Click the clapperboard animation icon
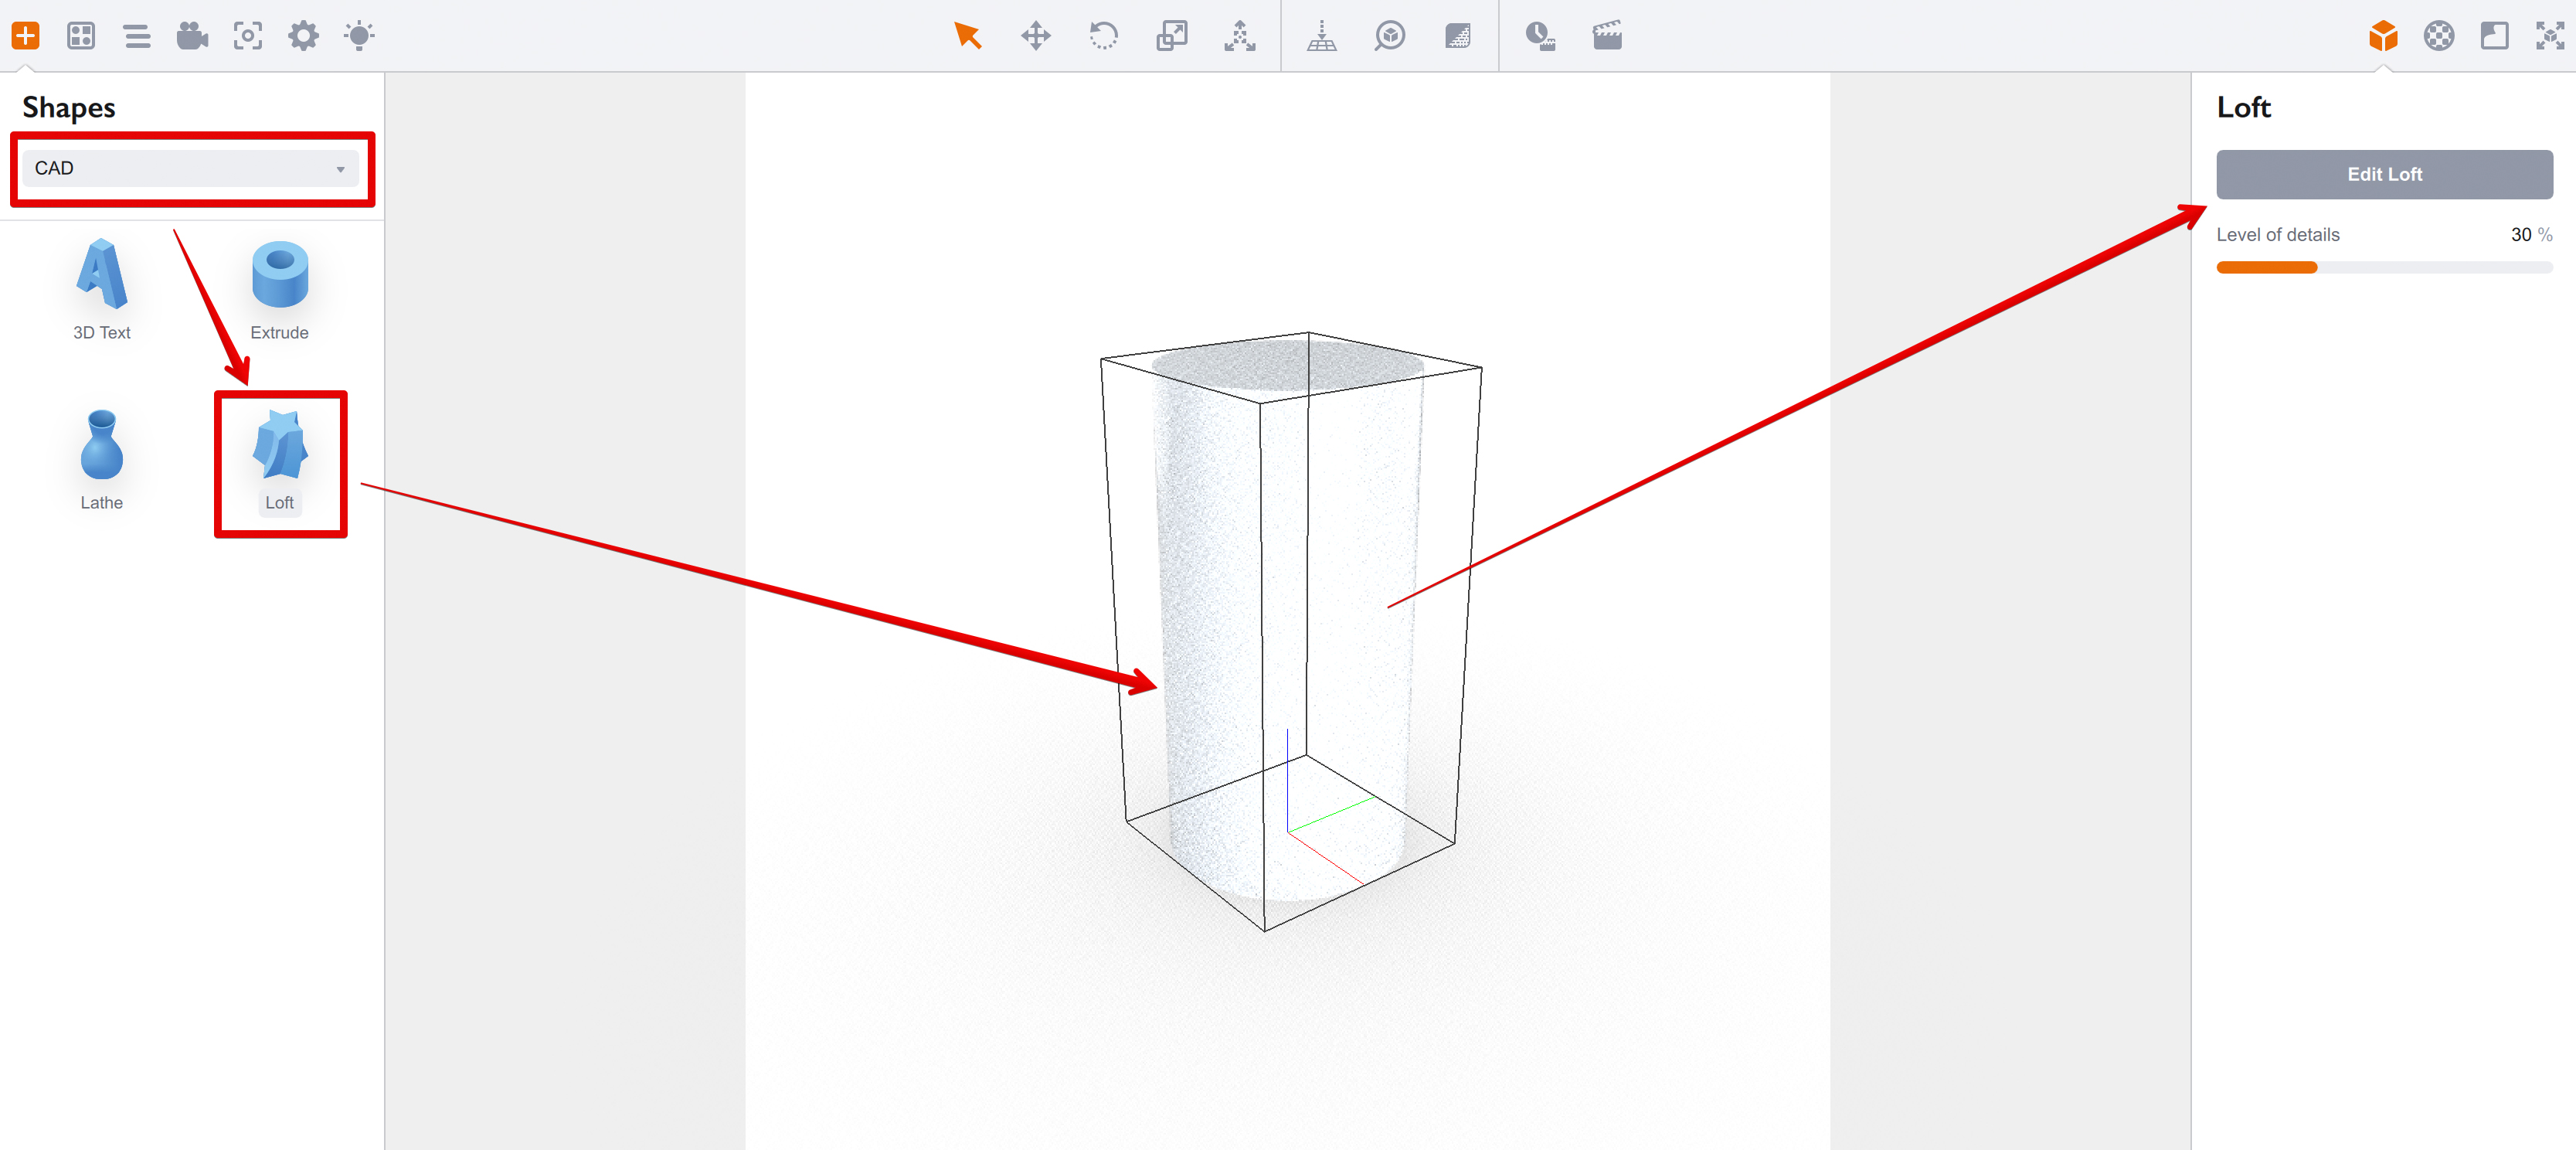2576x1150 pixels. 1606,36
